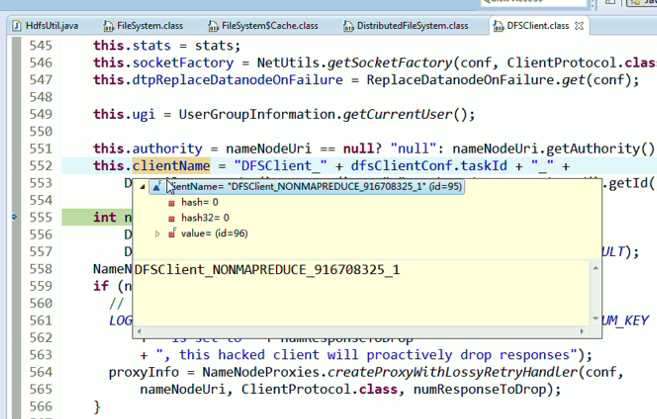Click numResponseToDrop in line 565
This screenshot has width=657, height=419.
click(x=480, y=389)
